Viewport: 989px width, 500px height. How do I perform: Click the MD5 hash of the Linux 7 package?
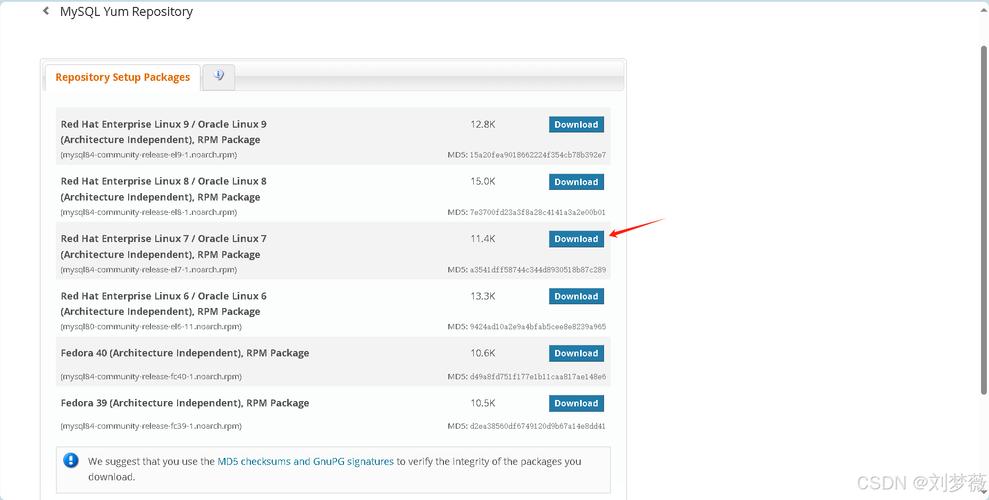pyautogui.click(x=537, y=270)
